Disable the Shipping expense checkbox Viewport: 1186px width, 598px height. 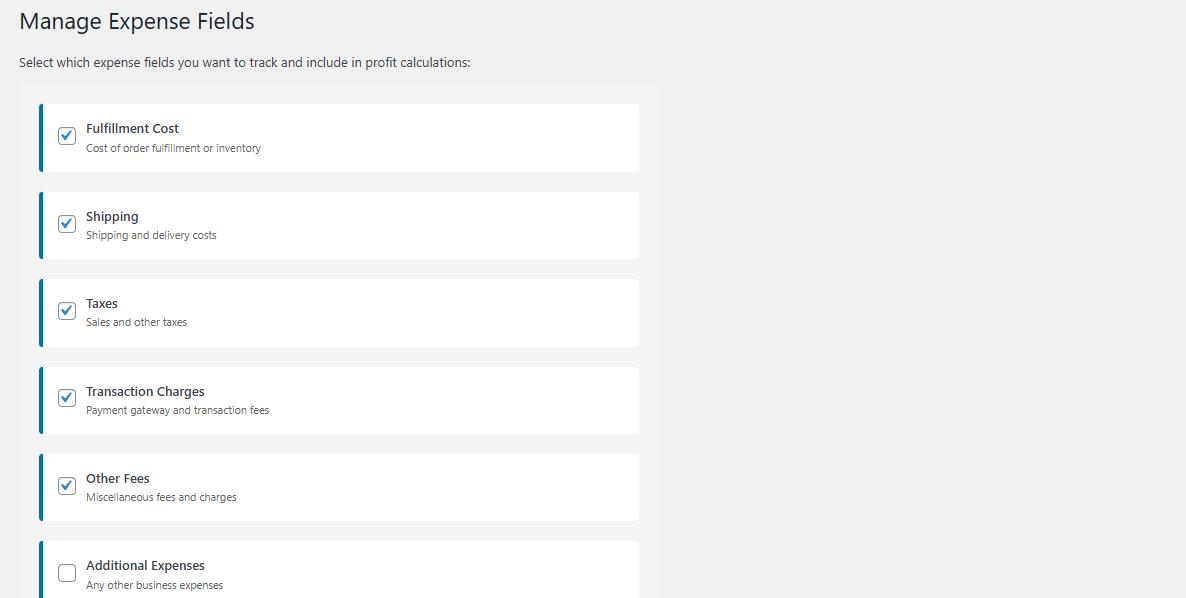click(x=66, y=223)
